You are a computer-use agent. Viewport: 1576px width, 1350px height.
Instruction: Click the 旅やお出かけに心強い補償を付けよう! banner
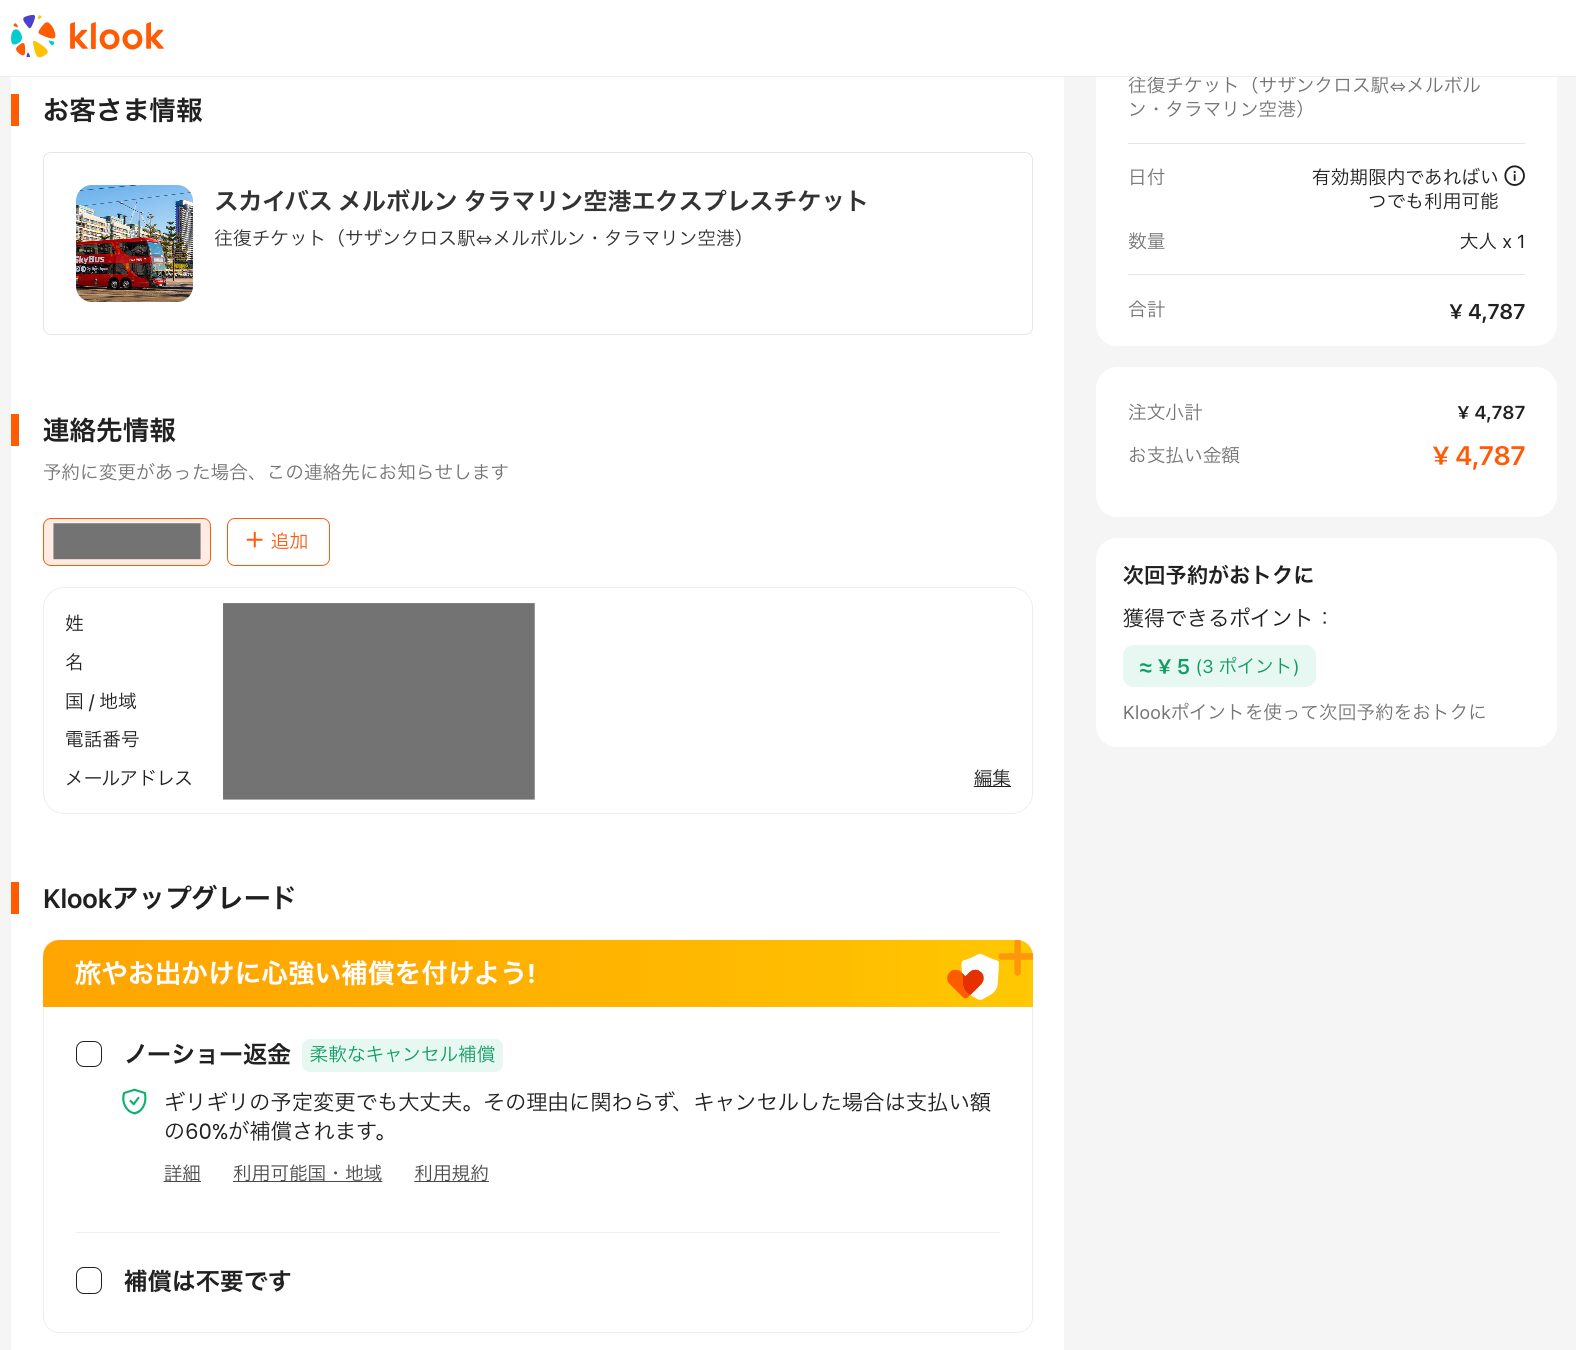click(538, 973)
